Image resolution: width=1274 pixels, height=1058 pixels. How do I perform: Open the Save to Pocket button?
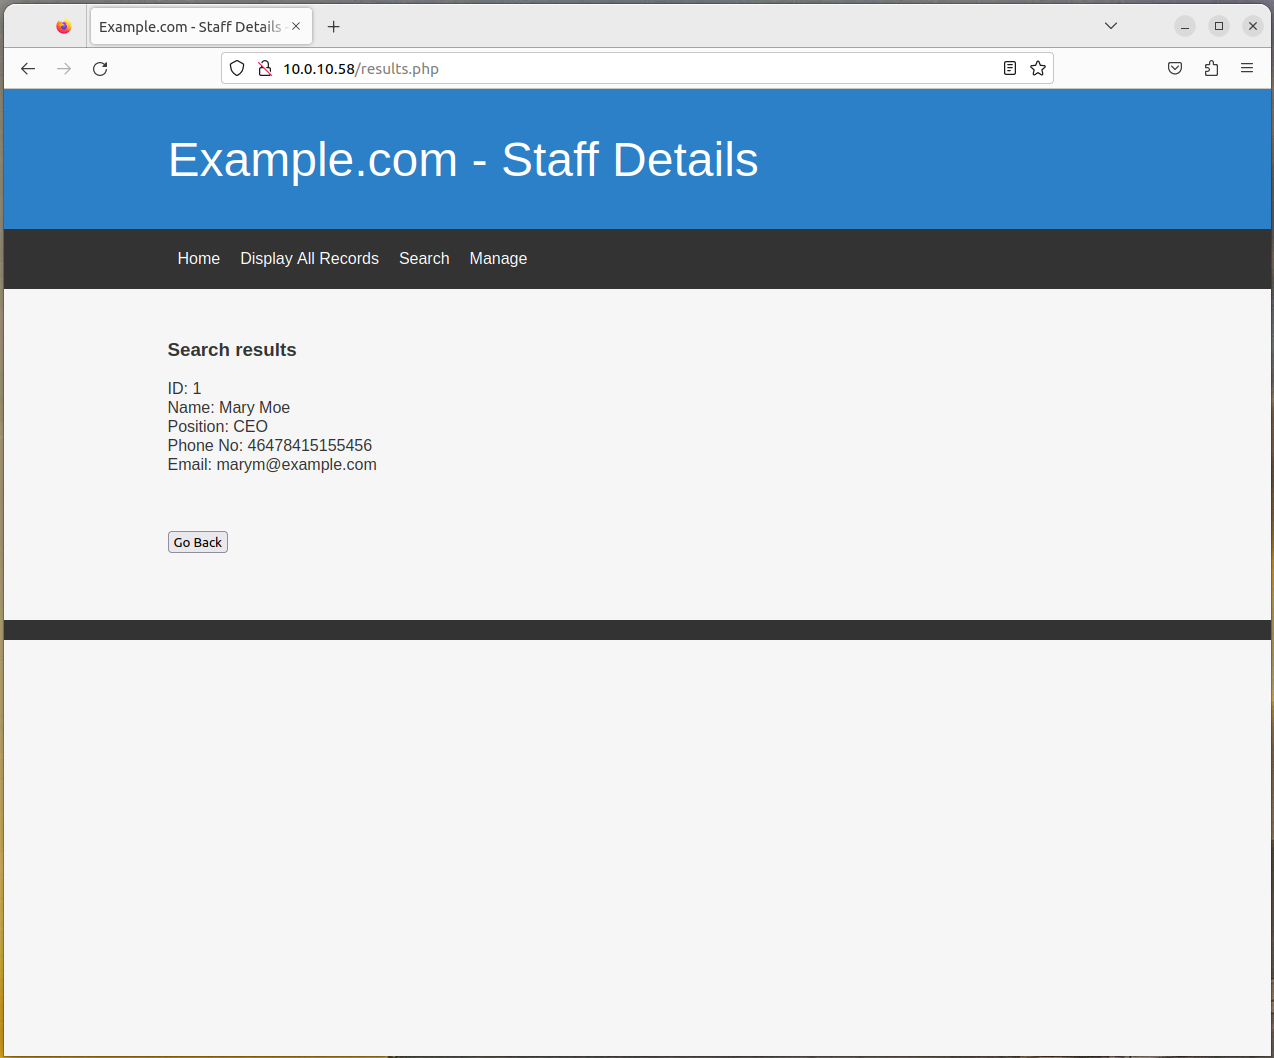1175,69
